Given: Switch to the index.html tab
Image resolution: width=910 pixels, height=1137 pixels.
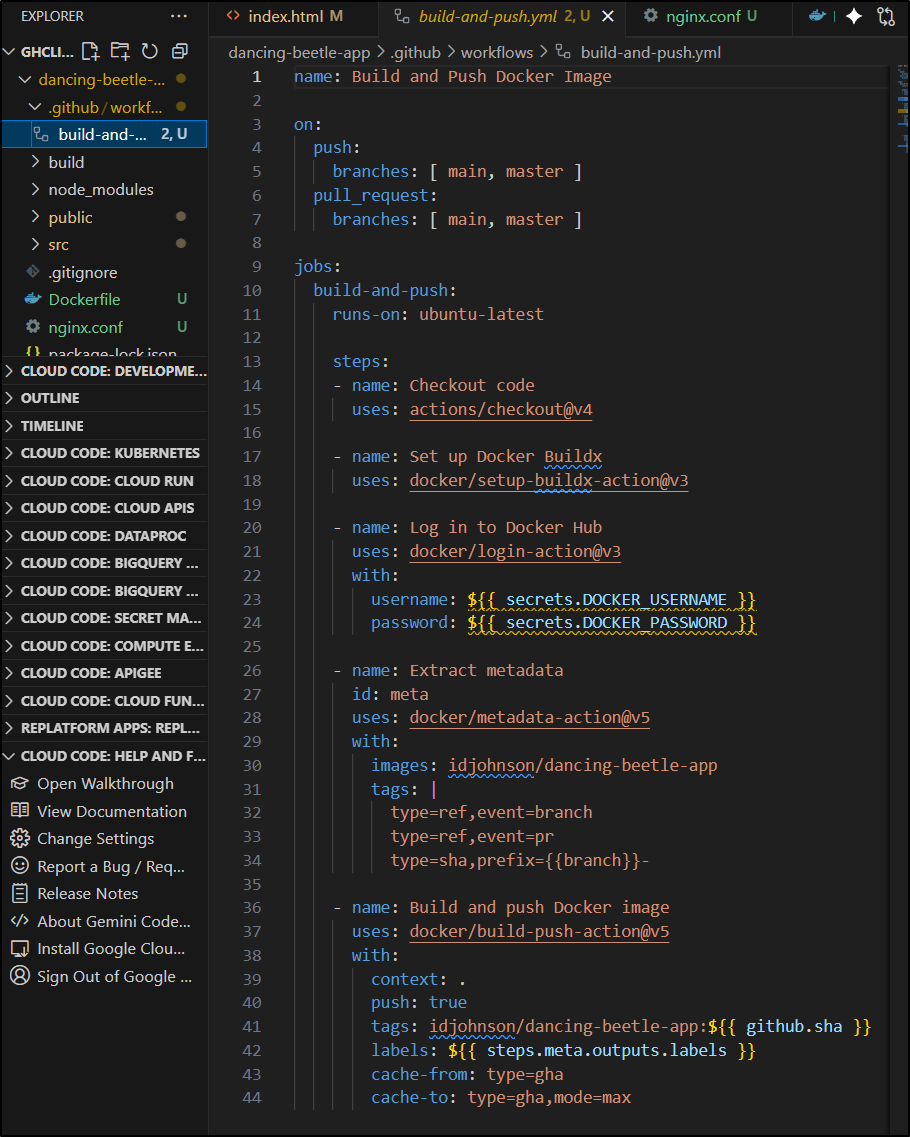Looking at the screenshot, I should click(x=283, y=16).
